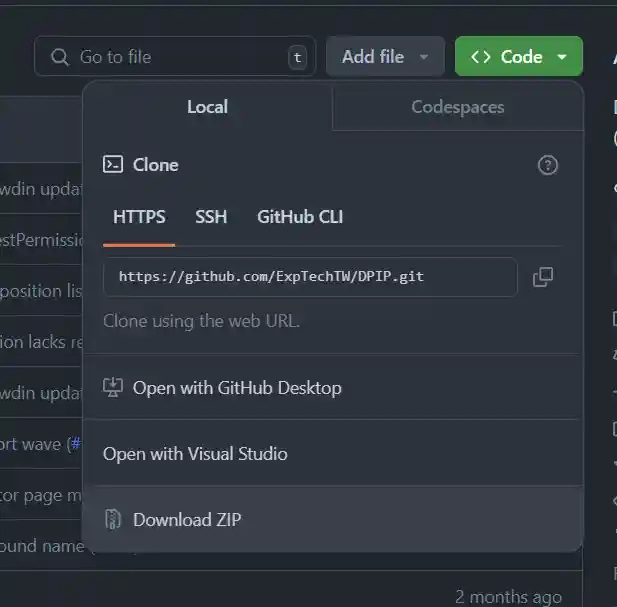Open the 'position lis' commit message link
617x607 pixels.
point(41,292)
